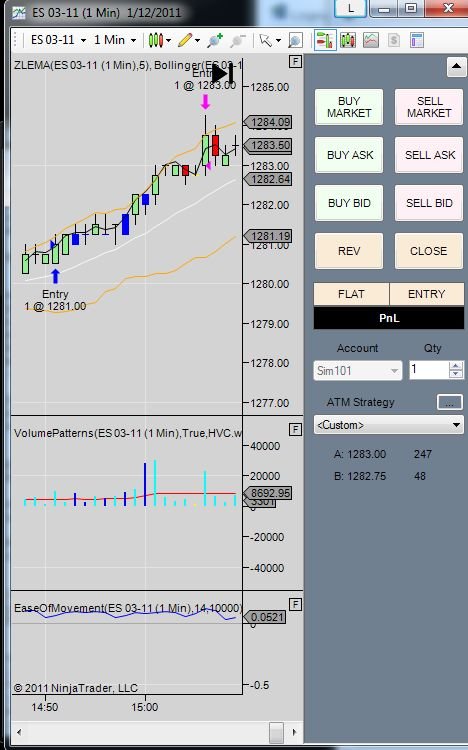The width and height of the screenshot is (468, 750).
Task: Click the CLOSE position button
Action: click(x=429, y=251)
